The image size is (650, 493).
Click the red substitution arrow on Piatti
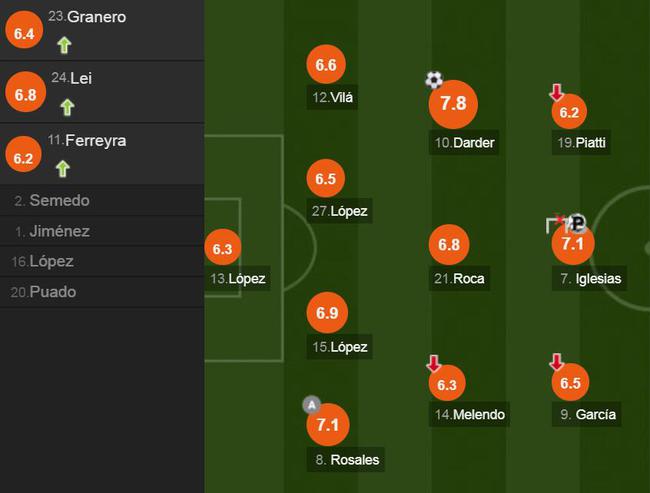click(x=556, y=92)
